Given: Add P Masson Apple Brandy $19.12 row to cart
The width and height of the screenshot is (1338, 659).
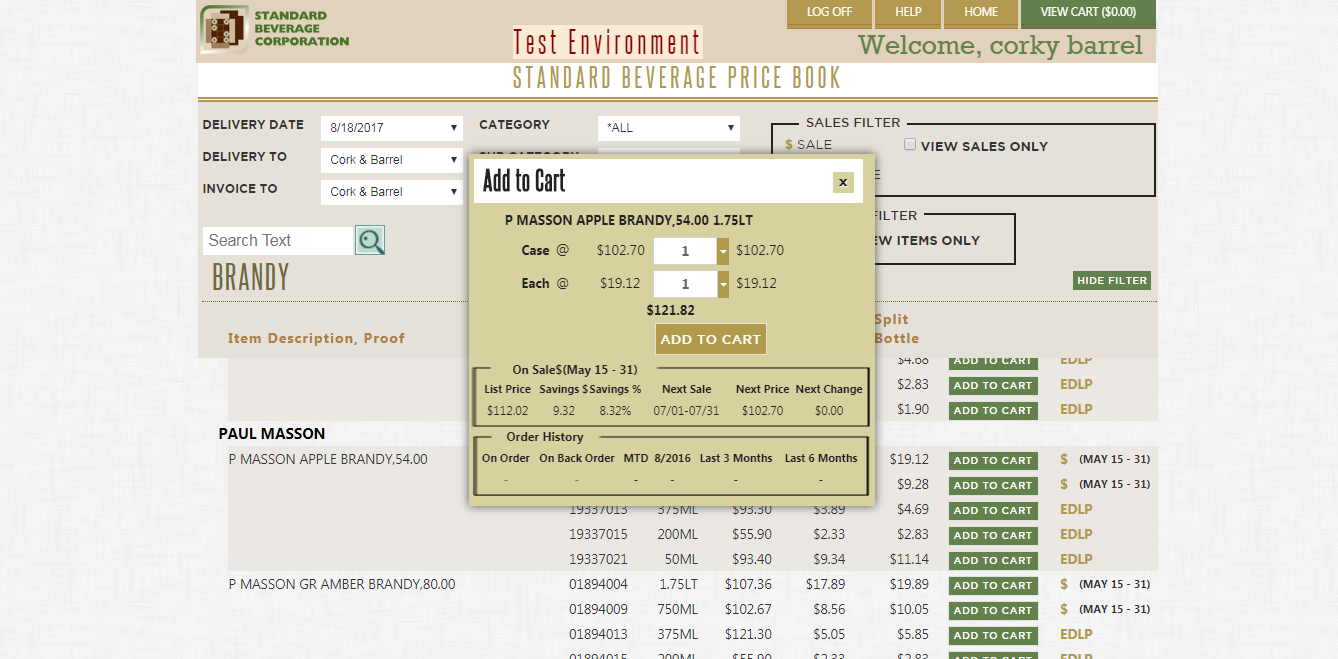Looking at the screenshot, I should point(992,461).
